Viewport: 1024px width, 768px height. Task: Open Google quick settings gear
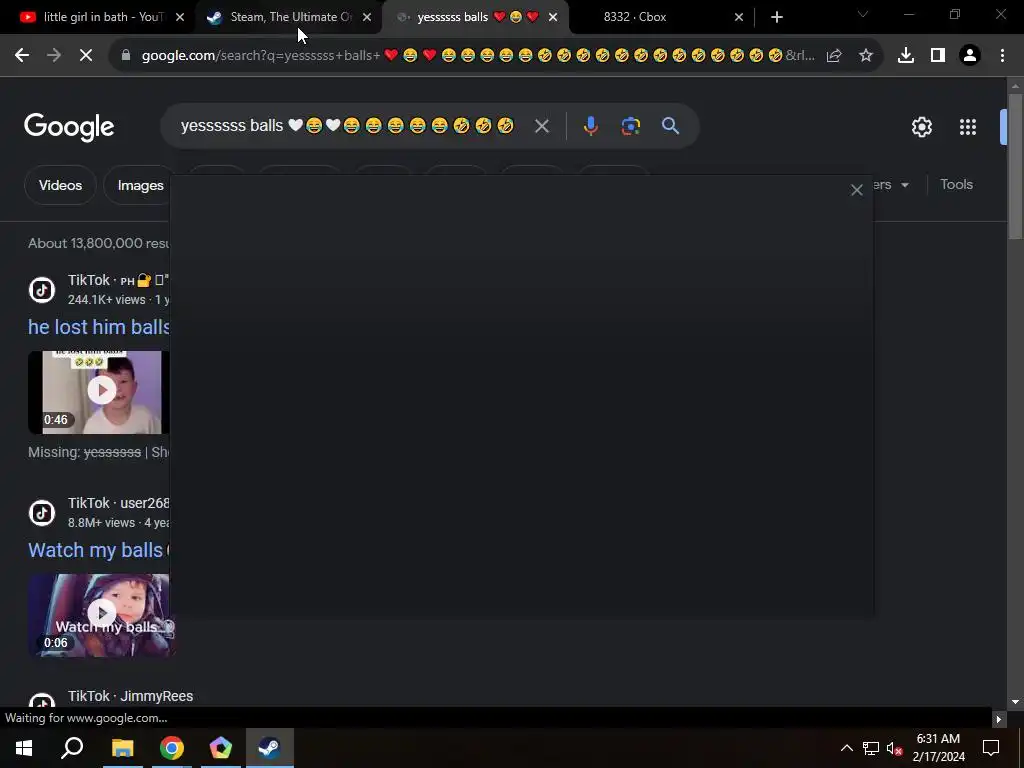click(921, 127)
